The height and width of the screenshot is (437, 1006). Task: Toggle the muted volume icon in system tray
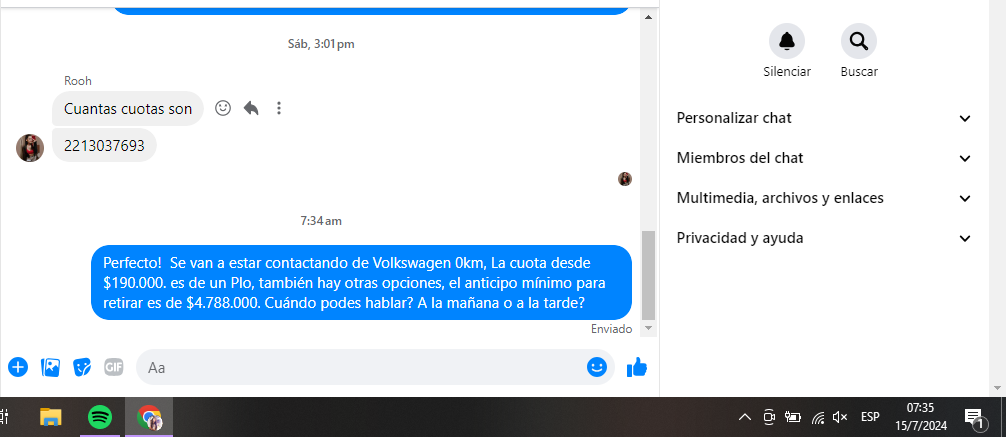[840, 417]
